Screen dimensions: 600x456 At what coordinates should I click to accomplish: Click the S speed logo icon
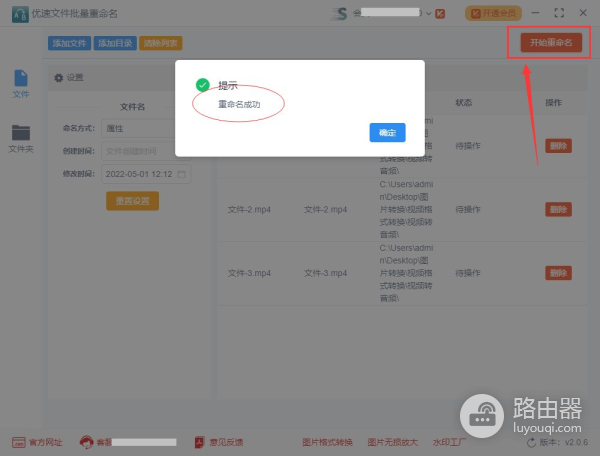(339, 14)
